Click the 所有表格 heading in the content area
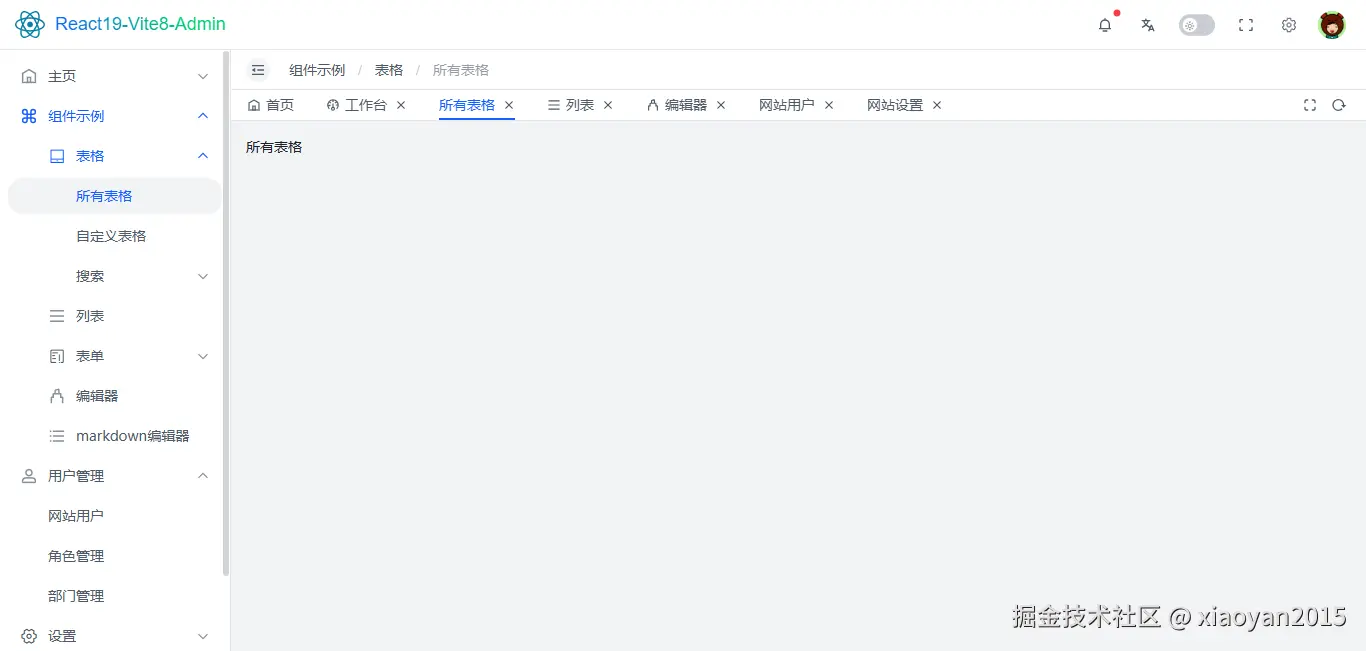The width and height of the screenshot is (1366, 651). point(274,147)
